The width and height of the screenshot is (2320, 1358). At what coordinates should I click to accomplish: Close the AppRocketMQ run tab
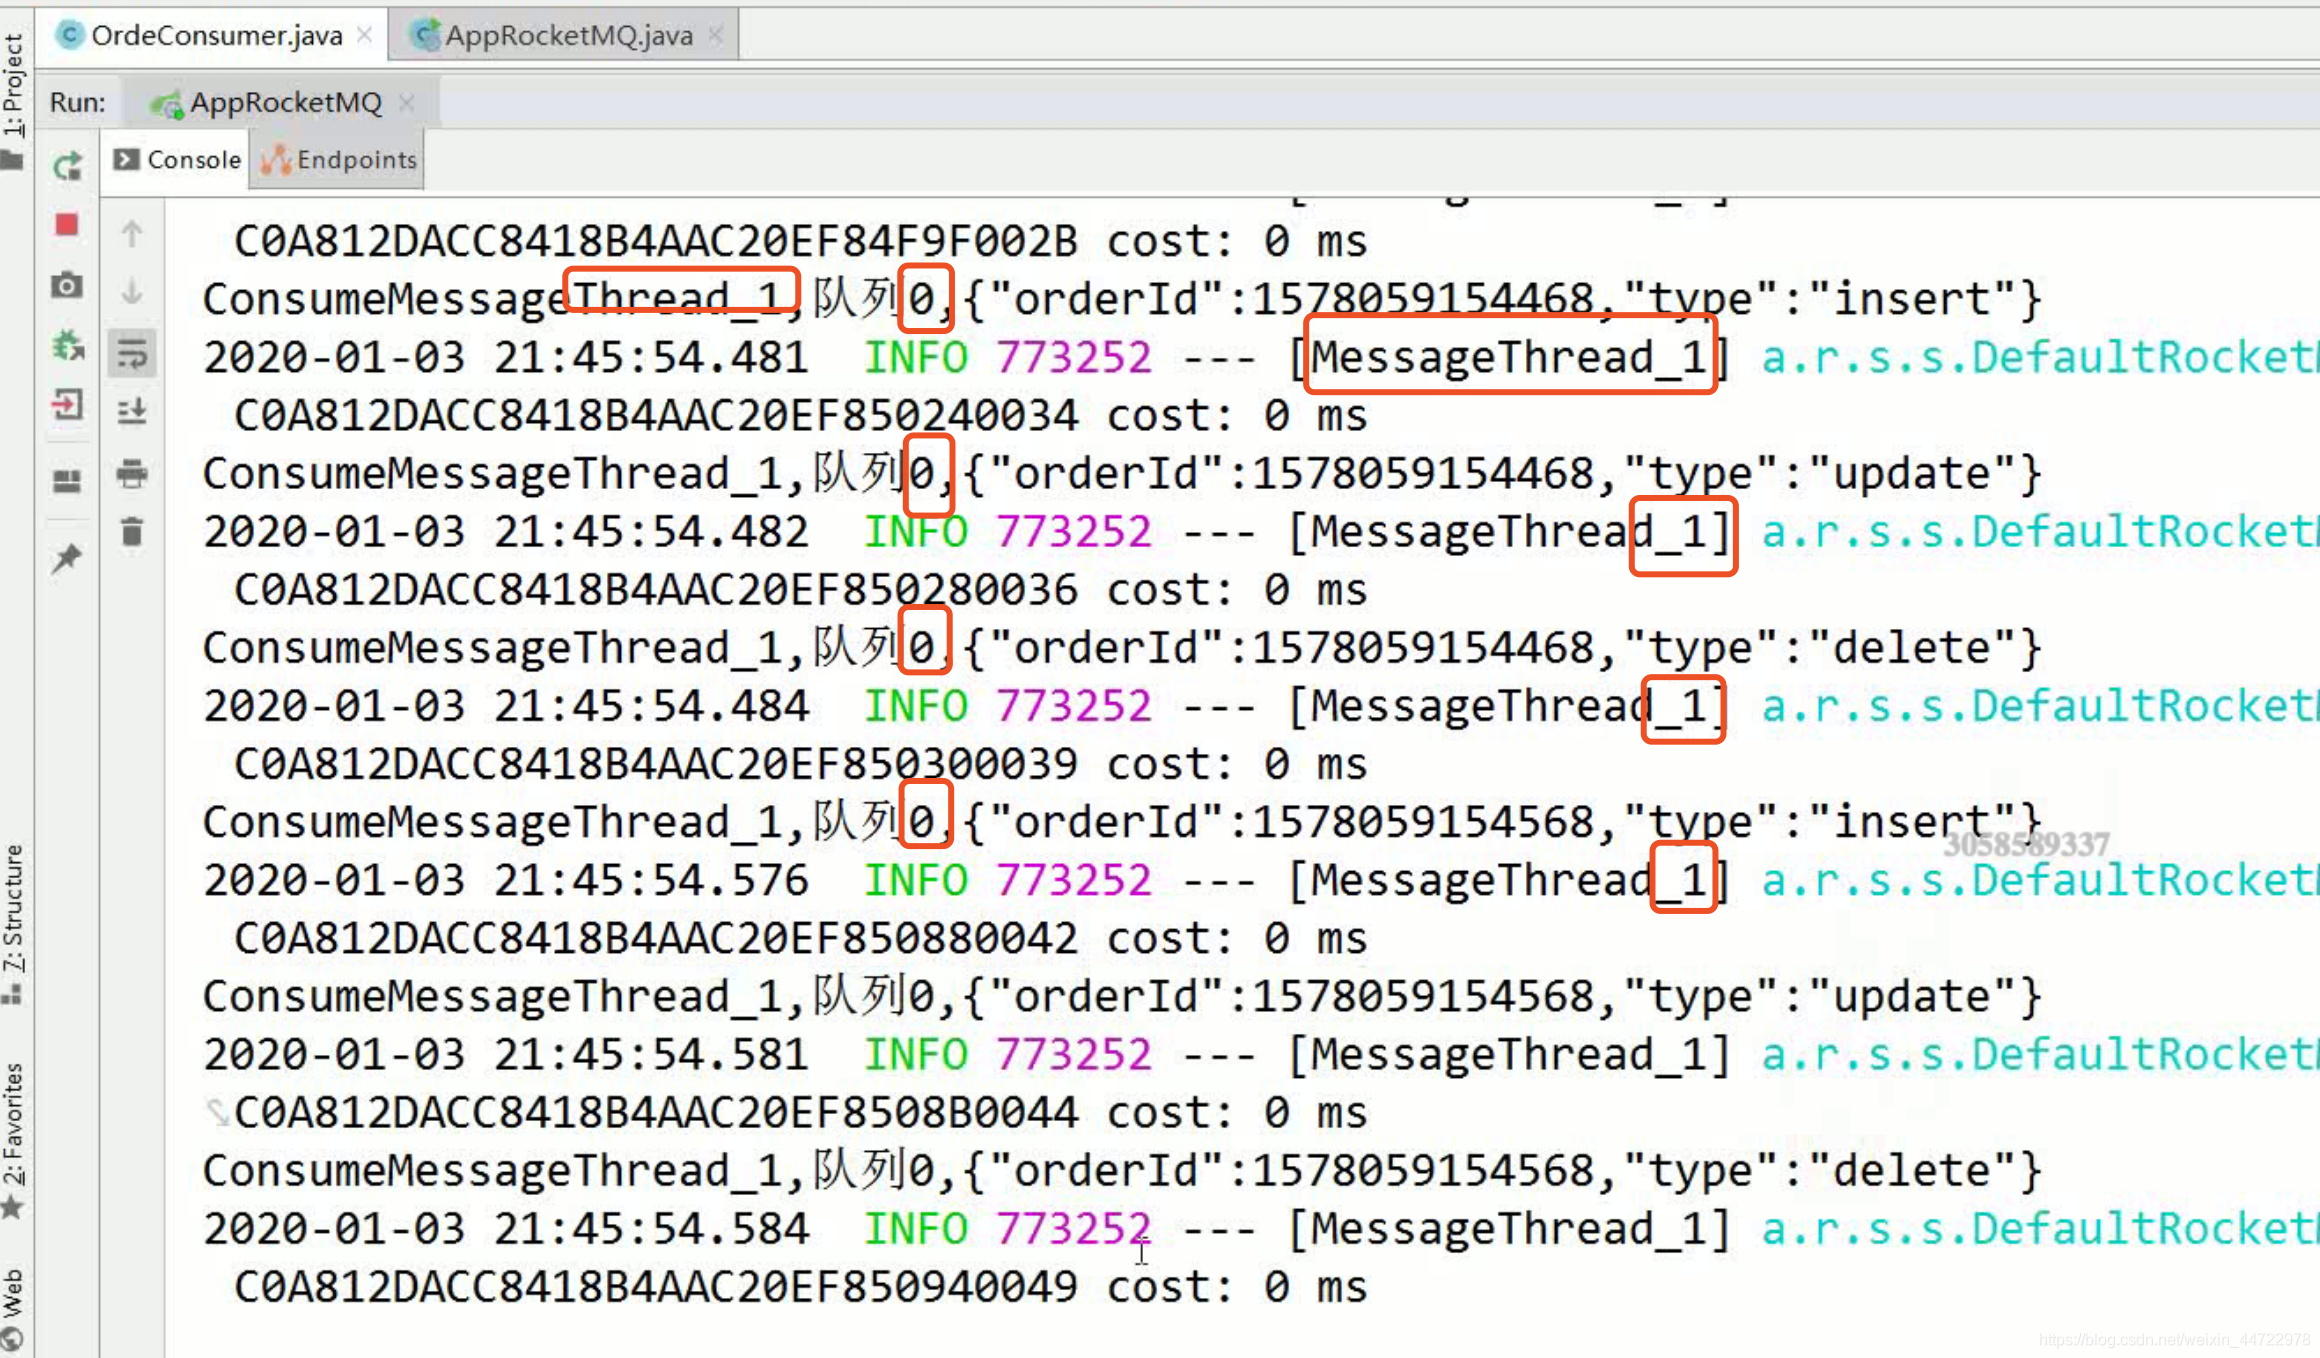[406, 102]
